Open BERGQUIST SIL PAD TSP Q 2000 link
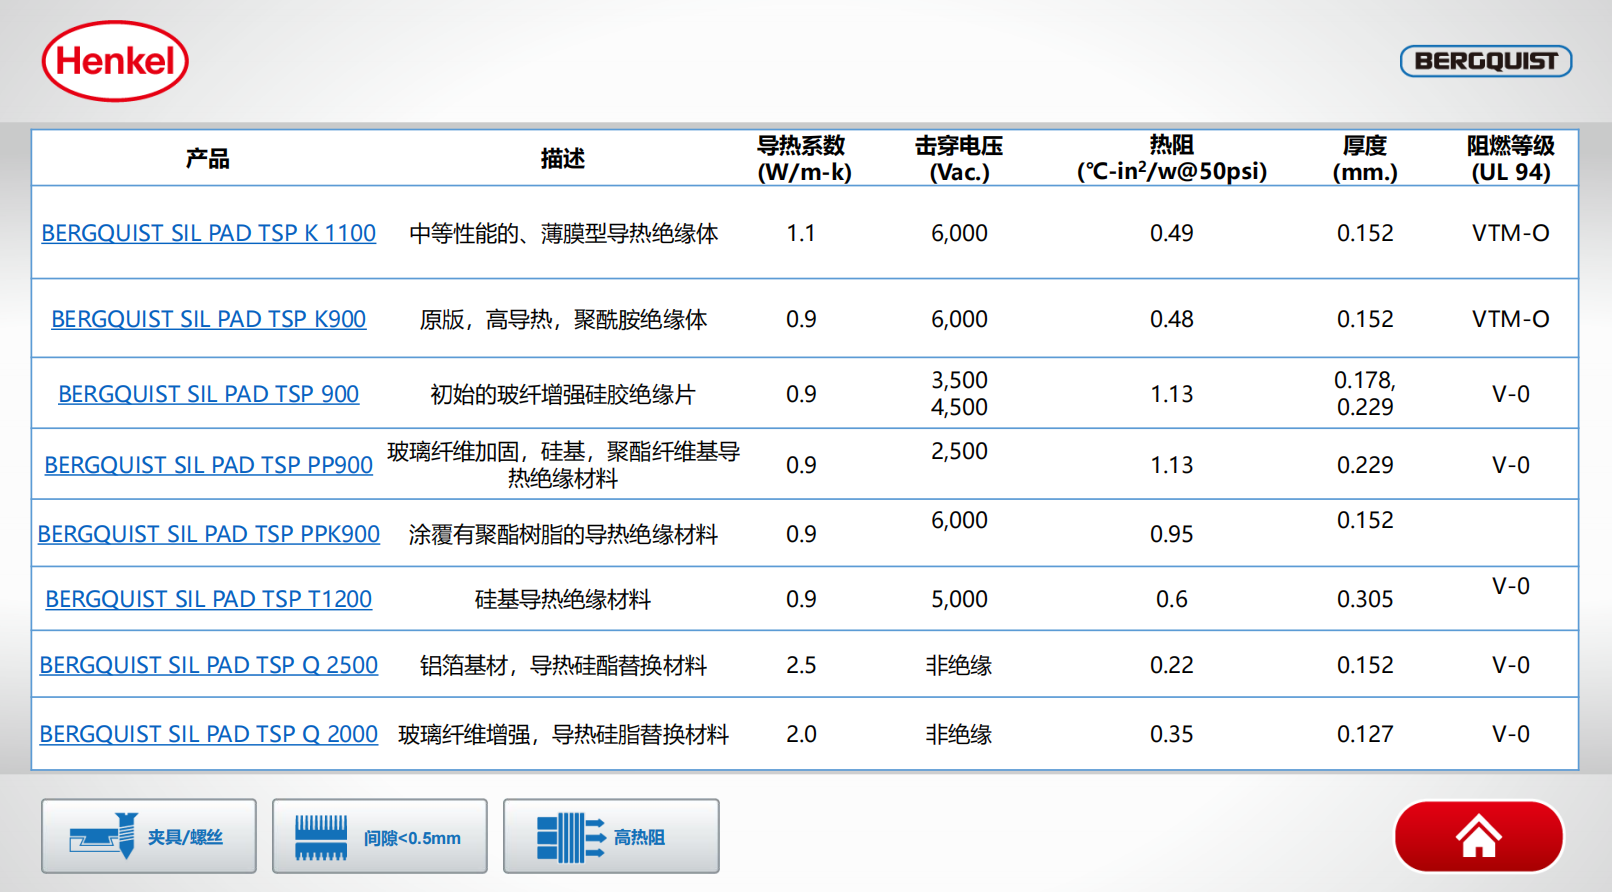 coord(208,734)
